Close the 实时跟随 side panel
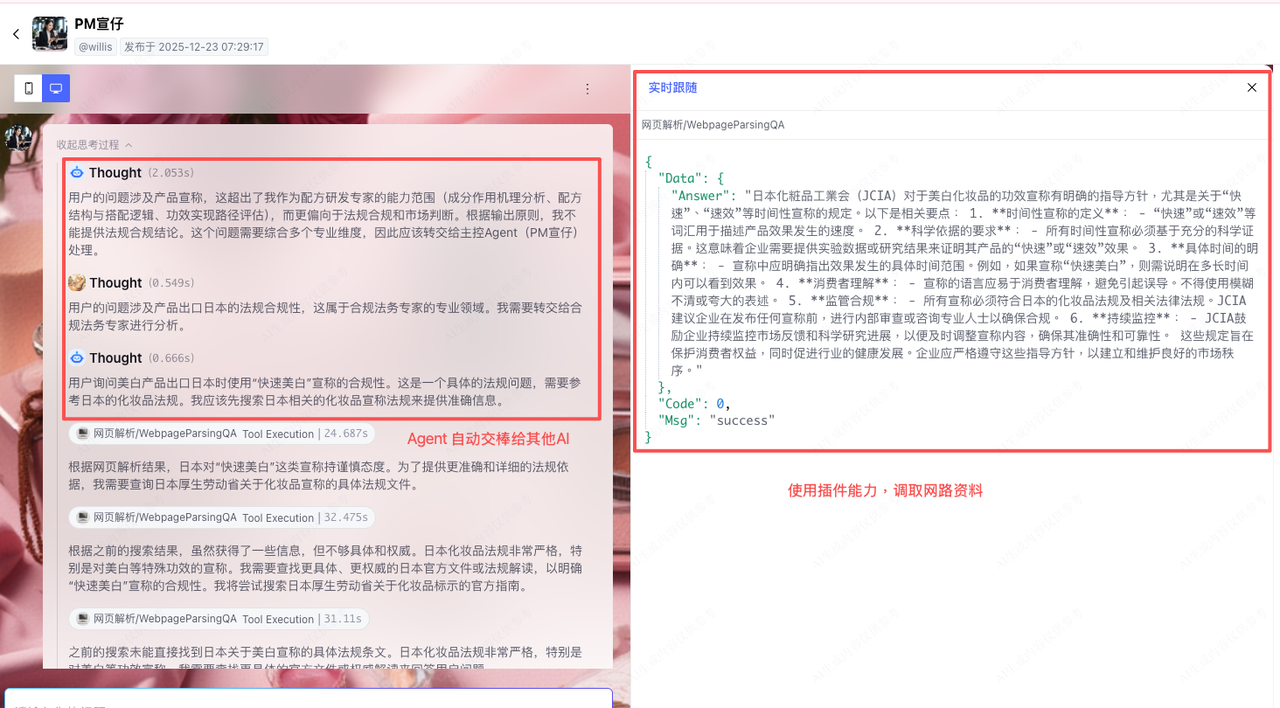This screenshot has height=708, width=1280. 1252,88
